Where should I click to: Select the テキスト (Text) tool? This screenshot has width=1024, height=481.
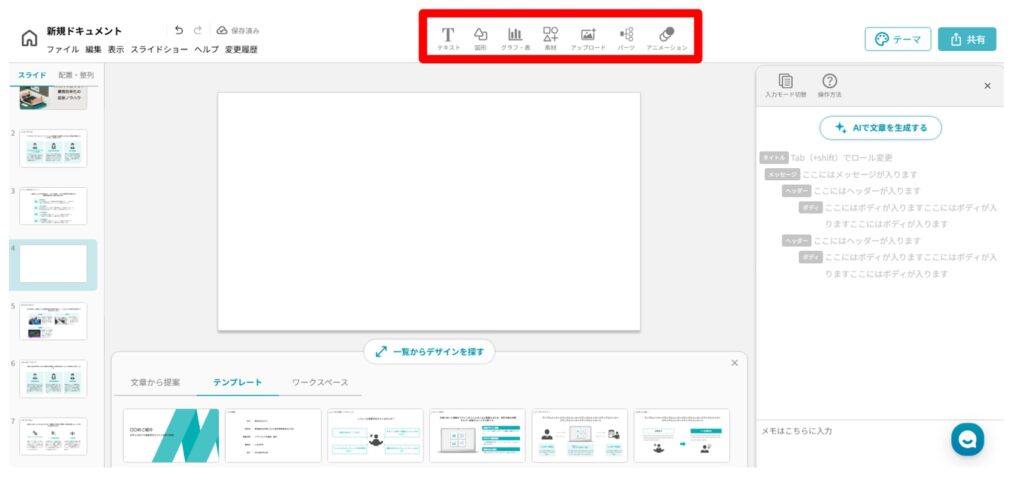coord(448,37)
